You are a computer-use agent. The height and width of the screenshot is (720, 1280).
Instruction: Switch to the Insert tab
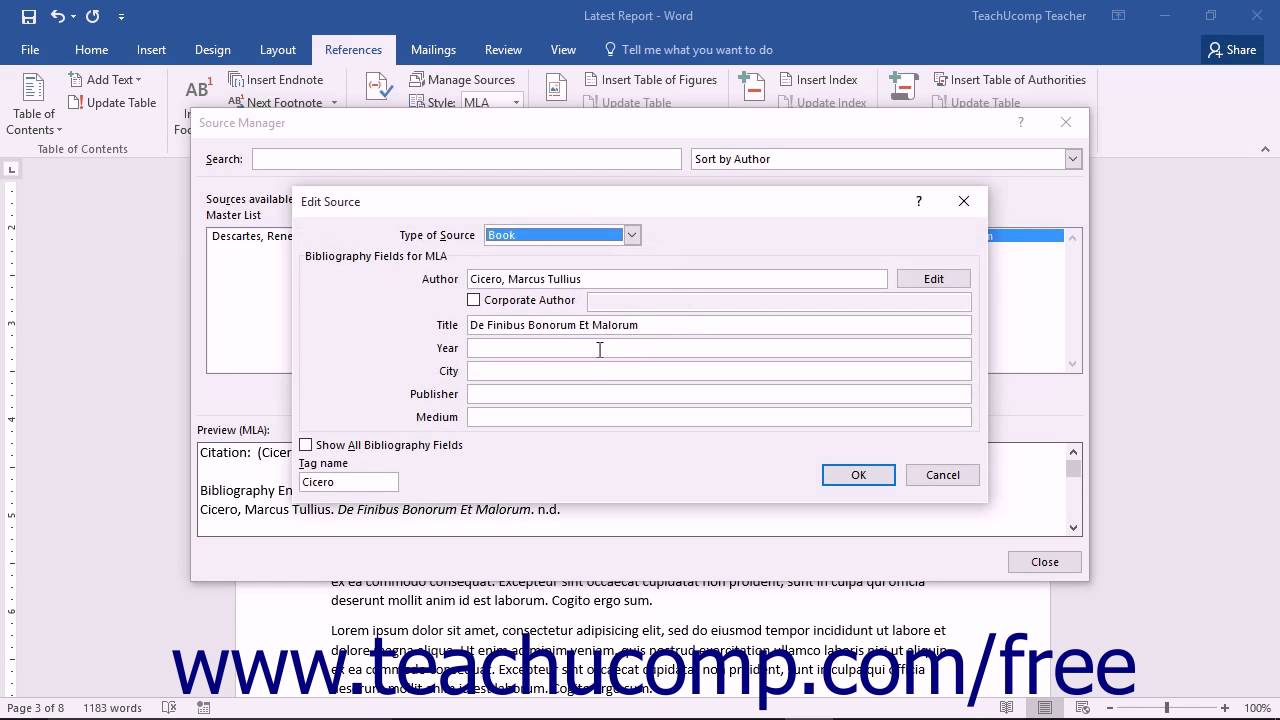151,50
